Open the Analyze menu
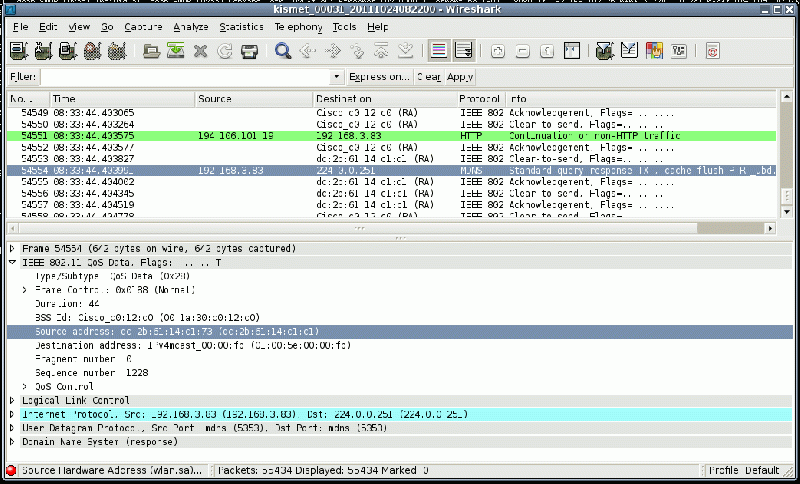This screenshot has width=800, height=484. tap(191, 27)
